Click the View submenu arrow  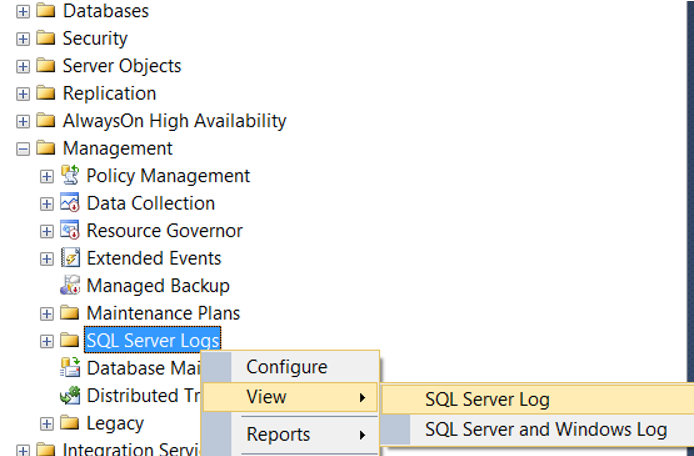362,398
